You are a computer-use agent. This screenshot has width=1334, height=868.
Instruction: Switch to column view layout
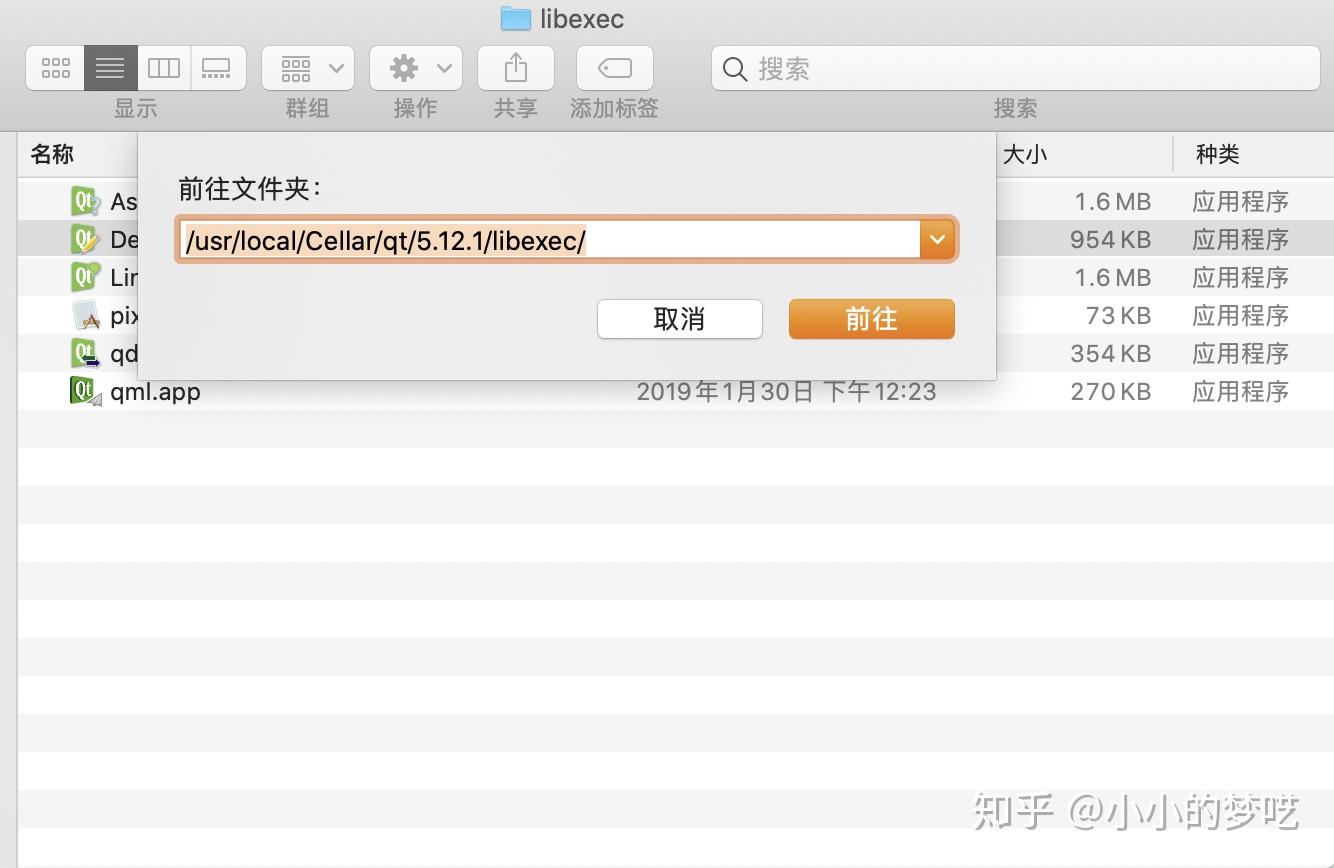pos(163,67)
